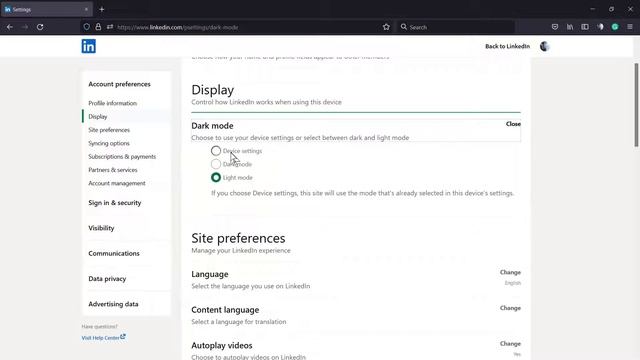Image resolution: width=640 pixels, height=360 pixels.
Task: Select the Light mode radio button
Action: [216, 178]
